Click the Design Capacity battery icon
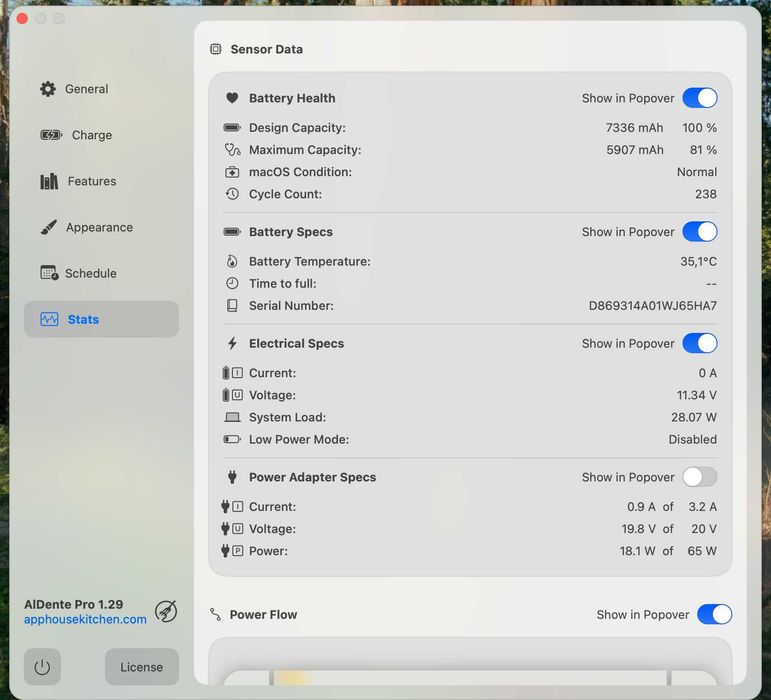The width and height of the screenshot is (771, 700). pyautogui.click(x=232, y=128)
